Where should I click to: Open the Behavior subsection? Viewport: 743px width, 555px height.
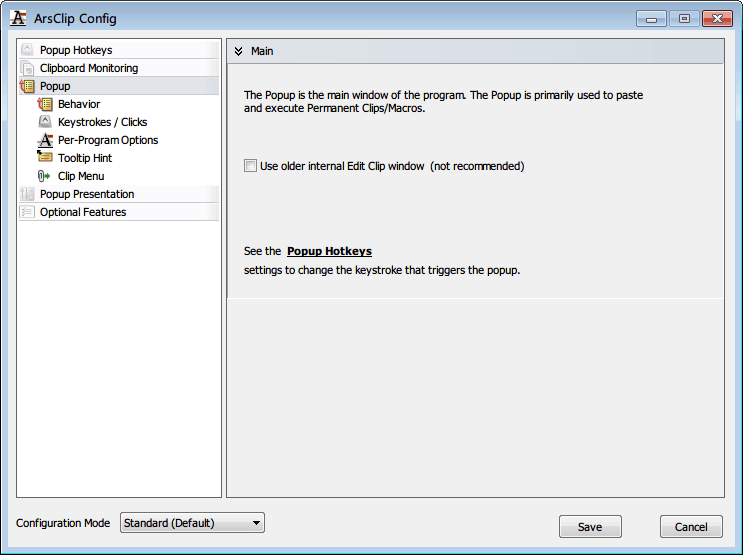(x=79, y=104)
